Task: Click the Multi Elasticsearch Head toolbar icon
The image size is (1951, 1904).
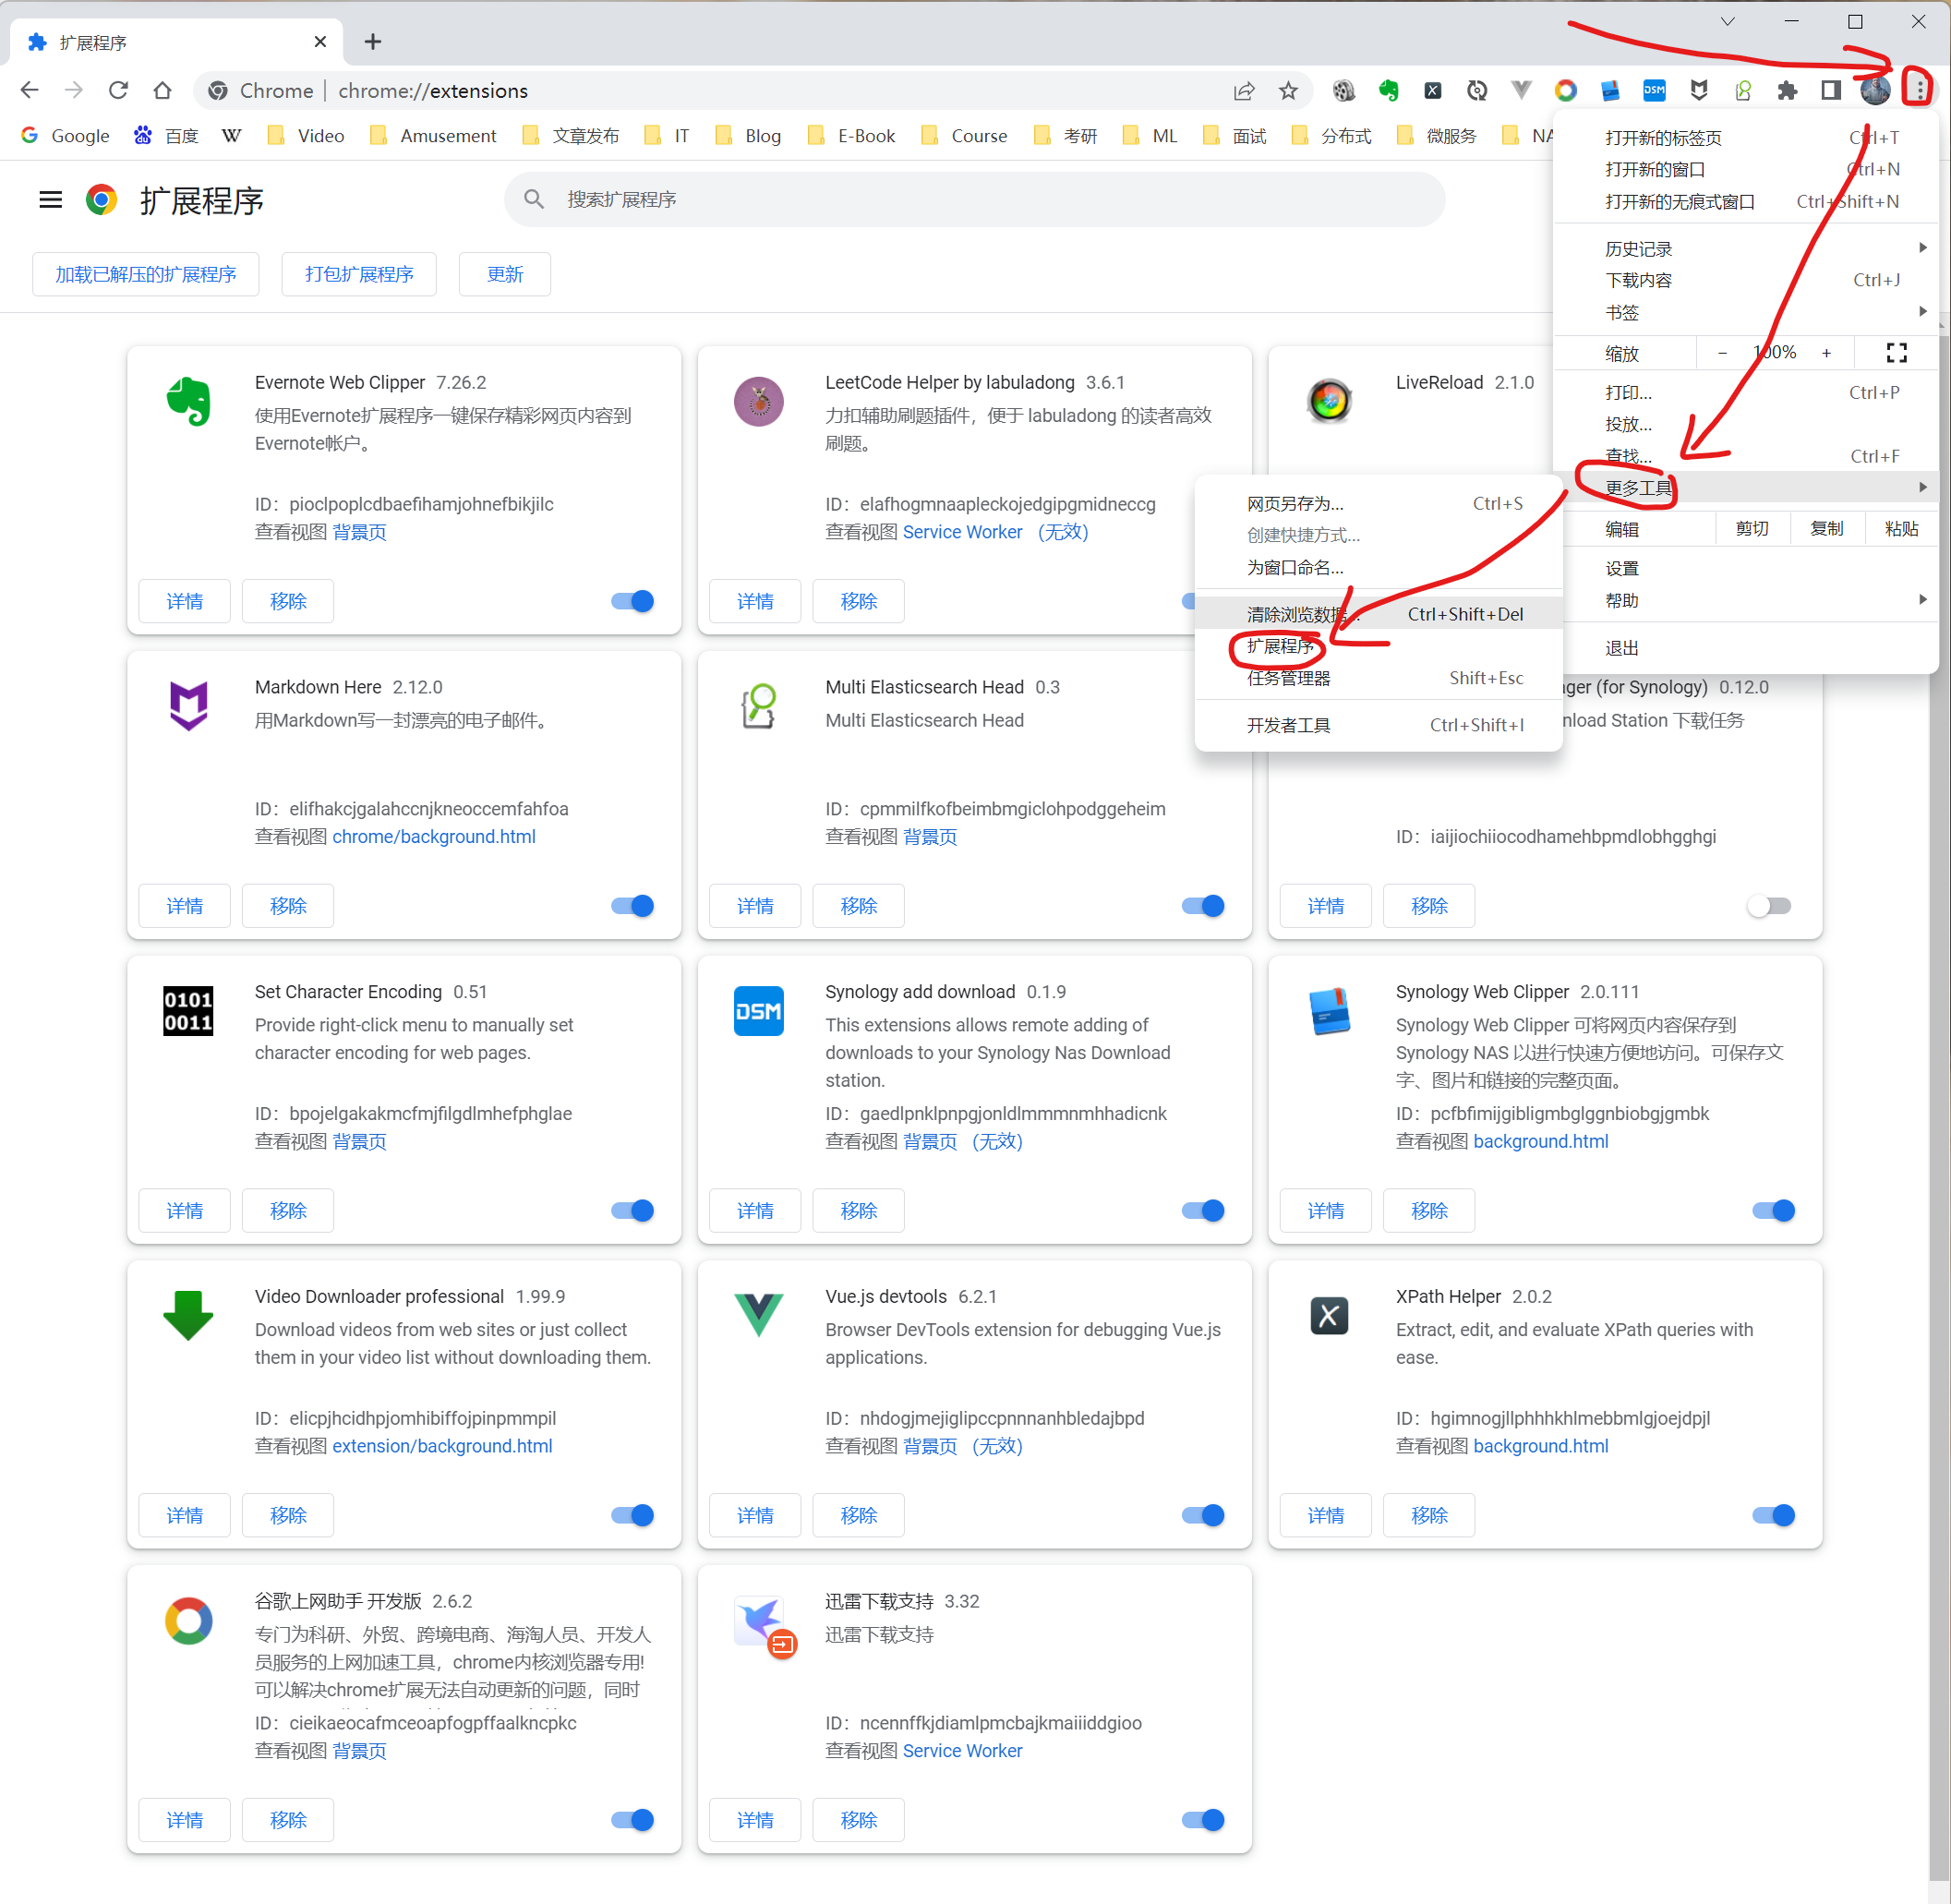Action: tap(1743, 91)
